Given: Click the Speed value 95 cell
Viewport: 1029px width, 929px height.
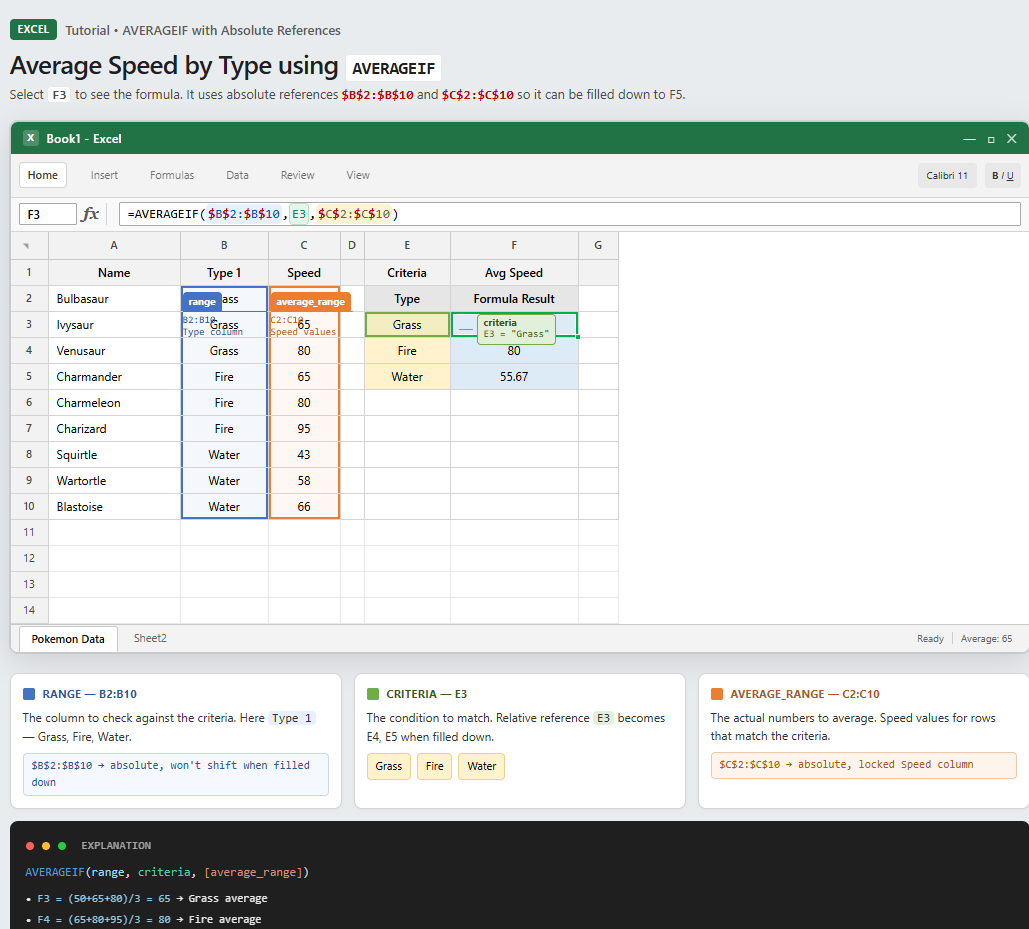Looking at the screenshot, I should coord(304,428).
